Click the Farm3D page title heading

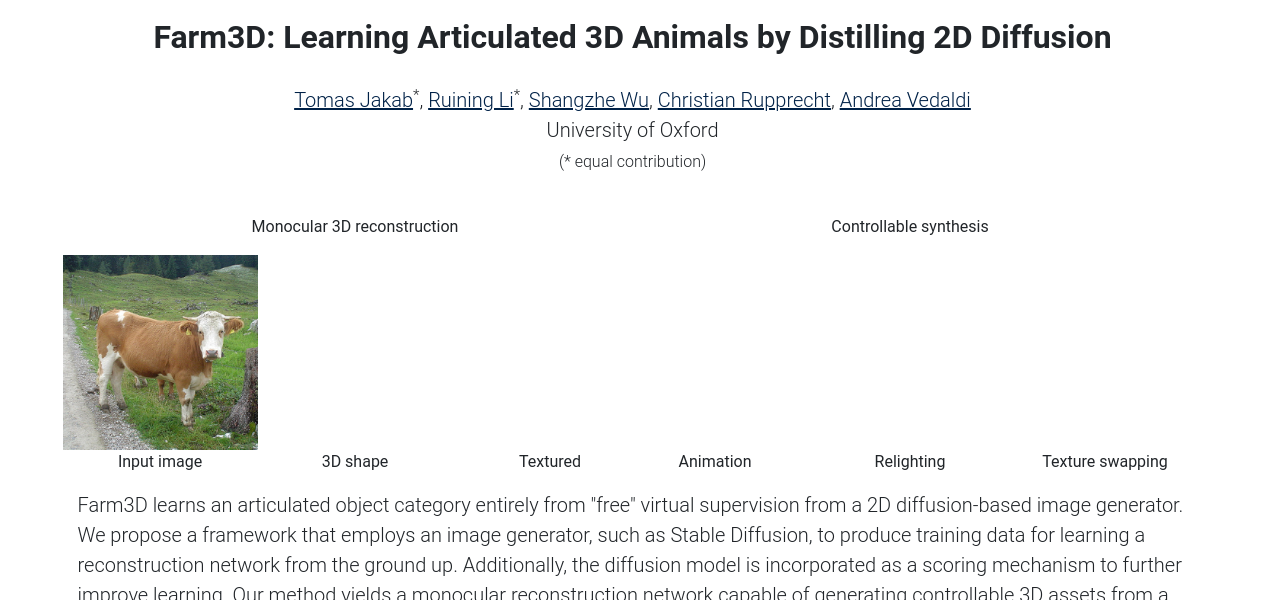click(632, 38)
